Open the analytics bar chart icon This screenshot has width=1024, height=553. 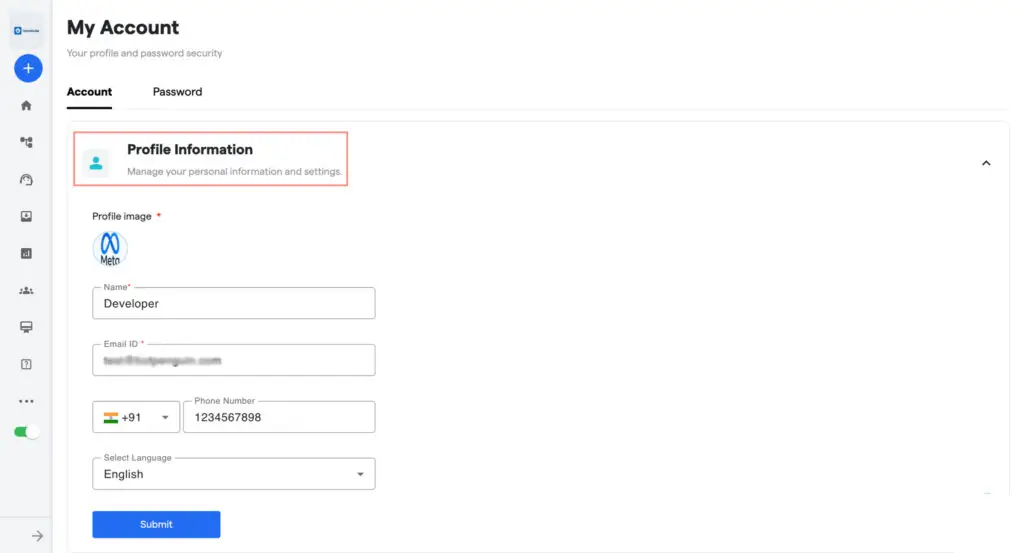point(27,254)
